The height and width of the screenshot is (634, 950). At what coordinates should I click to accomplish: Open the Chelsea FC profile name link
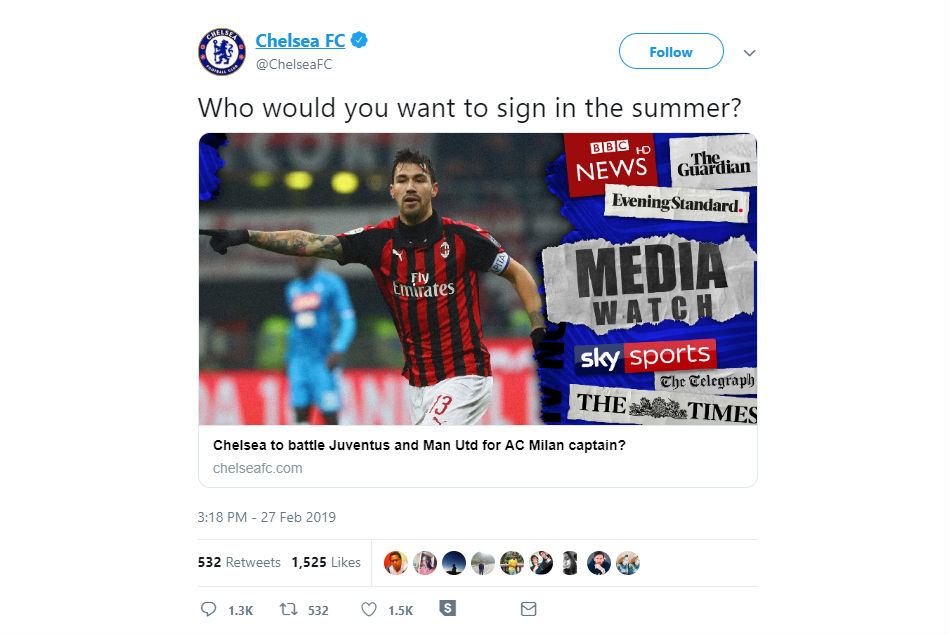300,41
